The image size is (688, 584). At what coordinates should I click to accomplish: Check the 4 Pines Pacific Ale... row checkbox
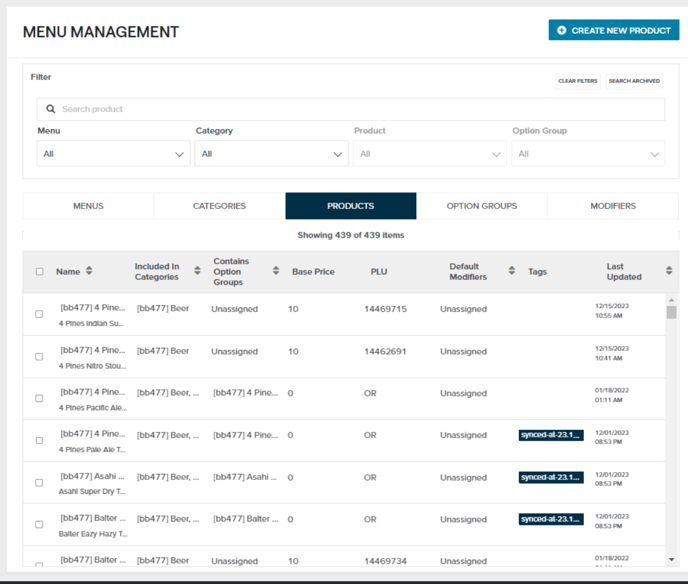pyautogui.click(x=39, y=398)
